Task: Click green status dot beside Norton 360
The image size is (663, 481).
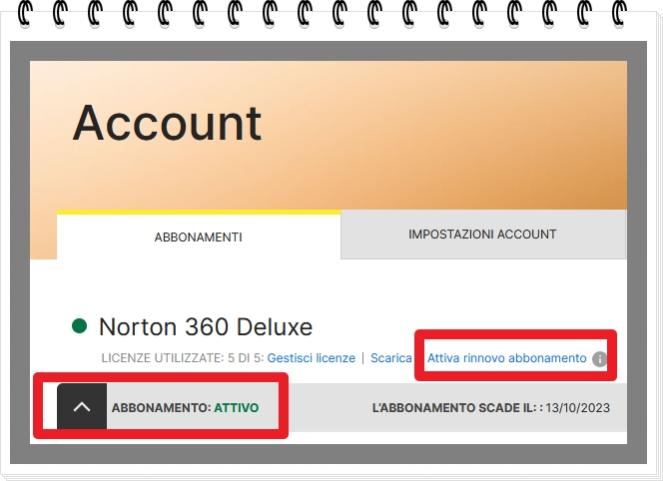Action: pos(79,326)
